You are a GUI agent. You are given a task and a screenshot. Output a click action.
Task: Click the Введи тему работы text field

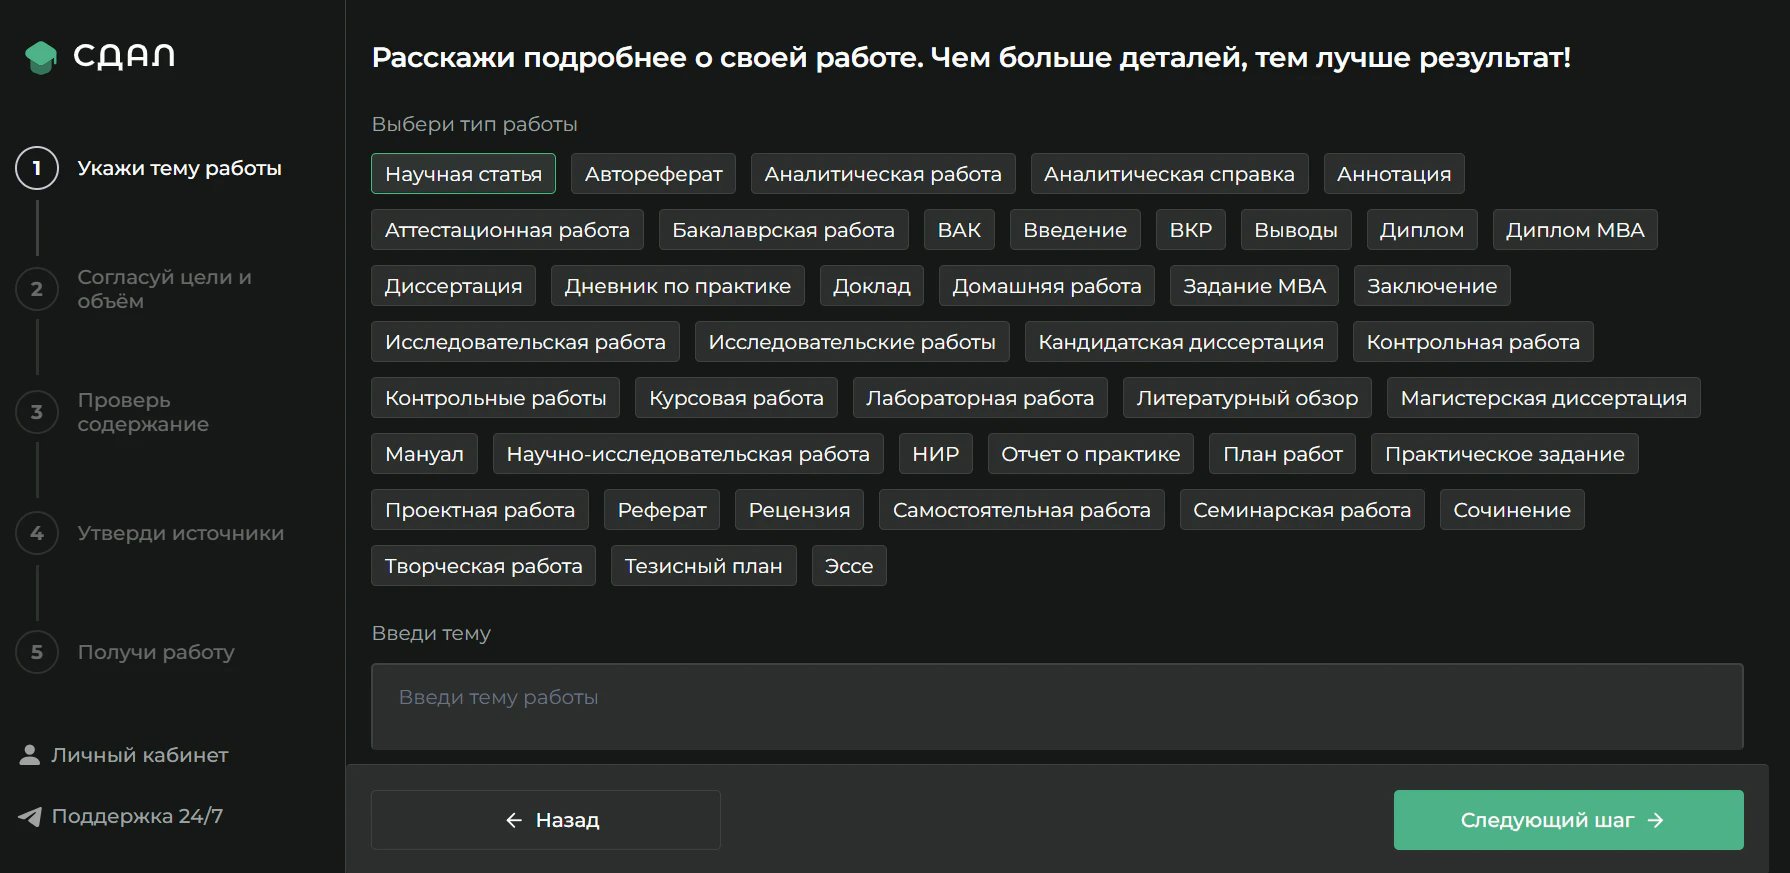[1057, 707]
